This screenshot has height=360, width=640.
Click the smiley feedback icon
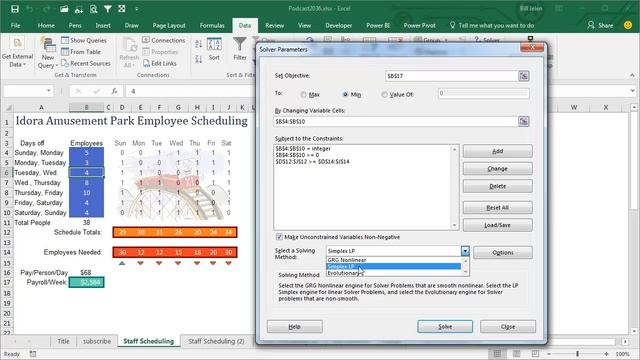click(628, 25)
